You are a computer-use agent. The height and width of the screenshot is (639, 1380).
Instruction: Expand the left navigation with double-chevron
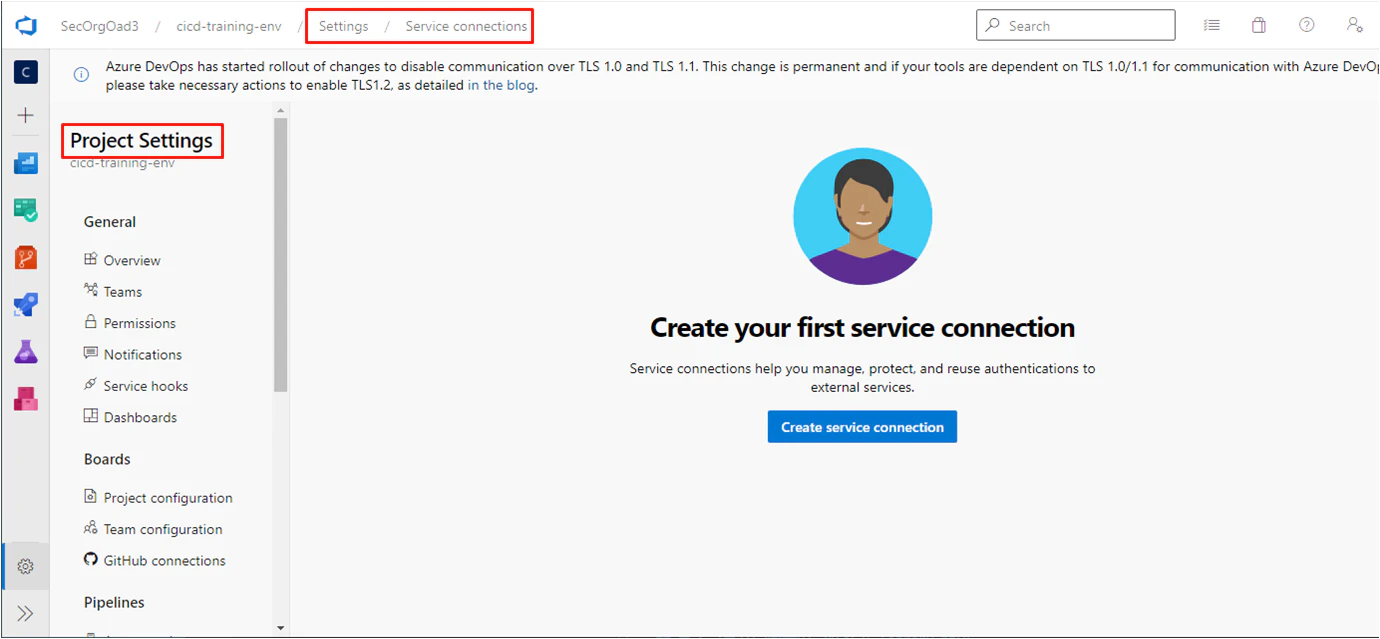(x=26, y=614)
